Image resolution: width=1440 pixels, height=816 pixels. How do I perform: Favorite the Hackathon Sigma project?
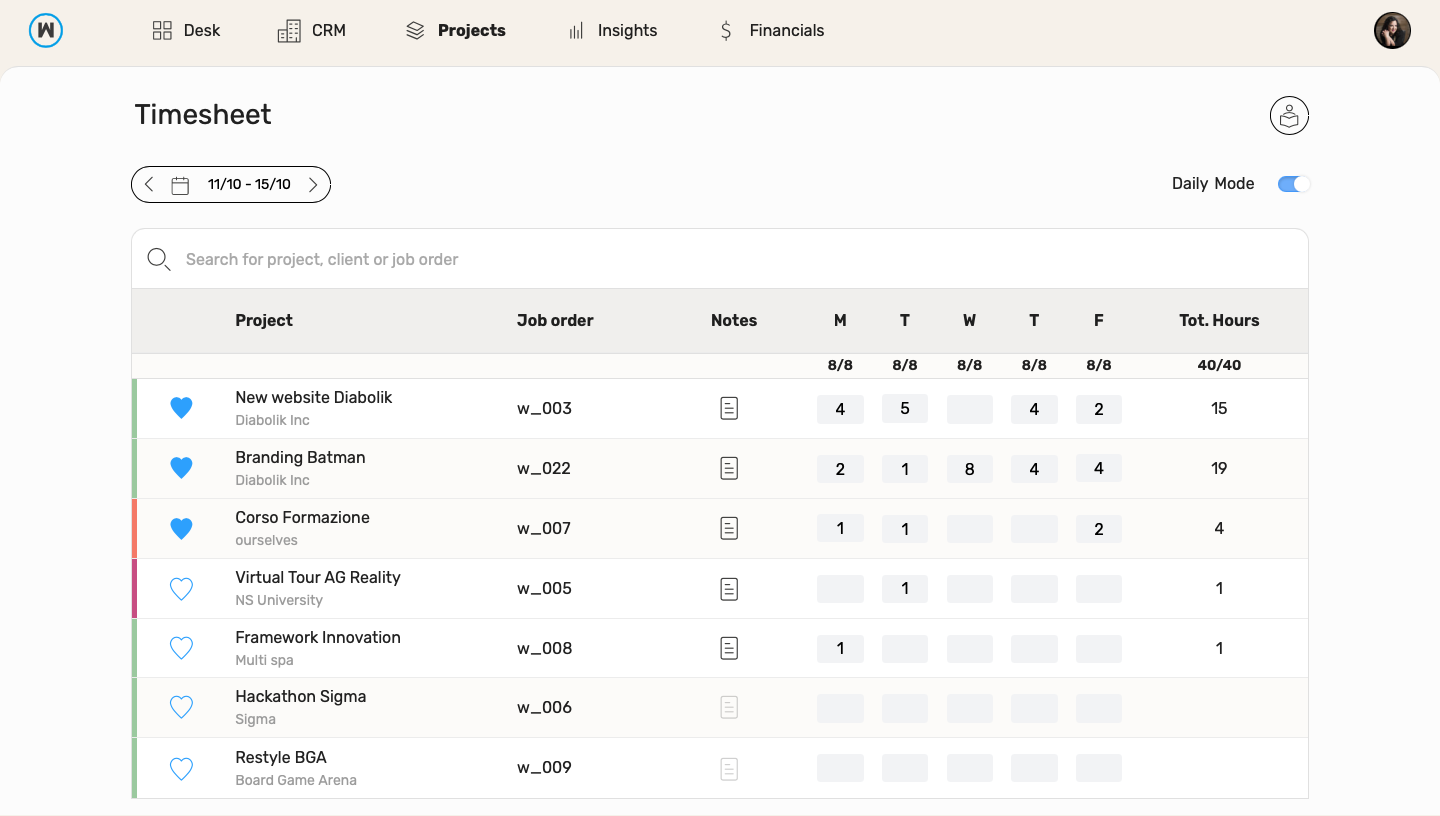(x=181, y=708)
